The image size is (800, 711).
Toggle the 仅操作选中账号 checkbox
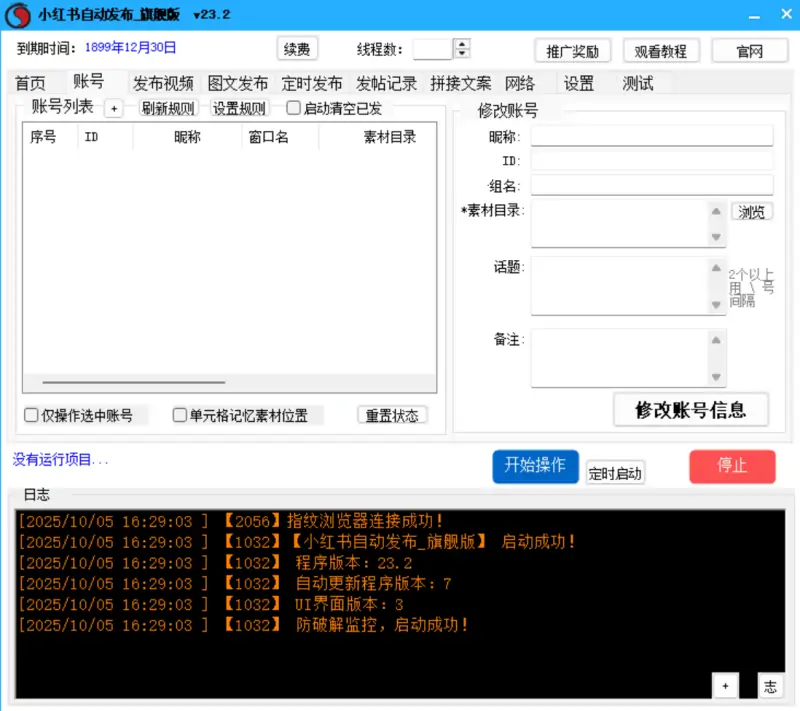click(32, 415)
